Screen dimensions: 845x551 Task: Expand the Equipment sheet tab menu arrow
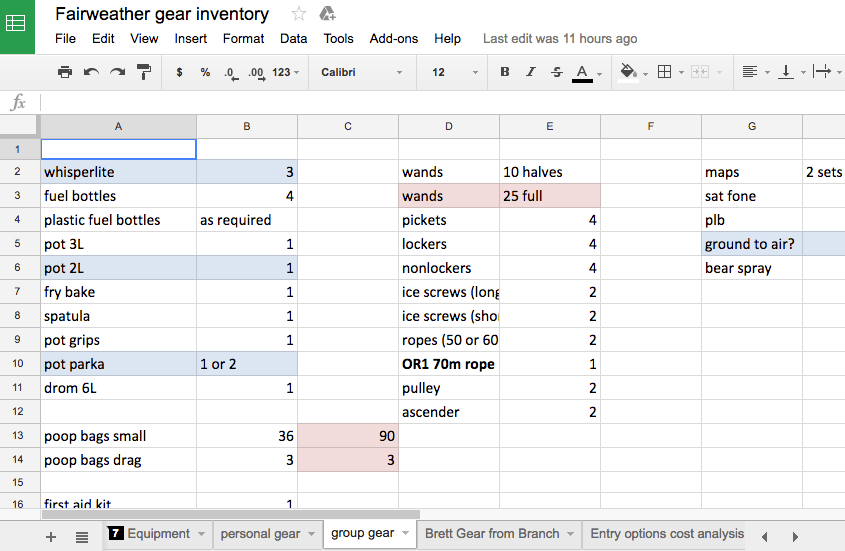(x=202, y=534)
